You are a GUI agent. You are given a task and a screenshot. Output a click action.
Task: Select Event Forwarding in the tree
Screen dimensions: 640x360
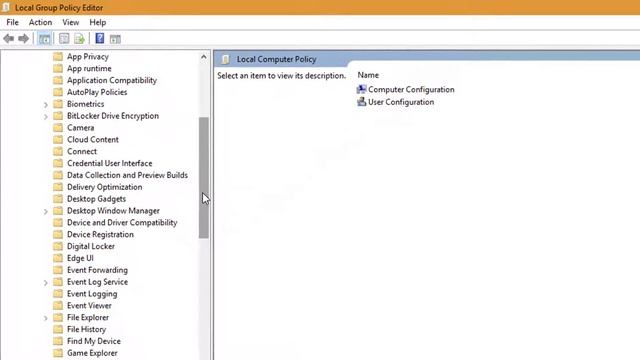click(97, 270)
